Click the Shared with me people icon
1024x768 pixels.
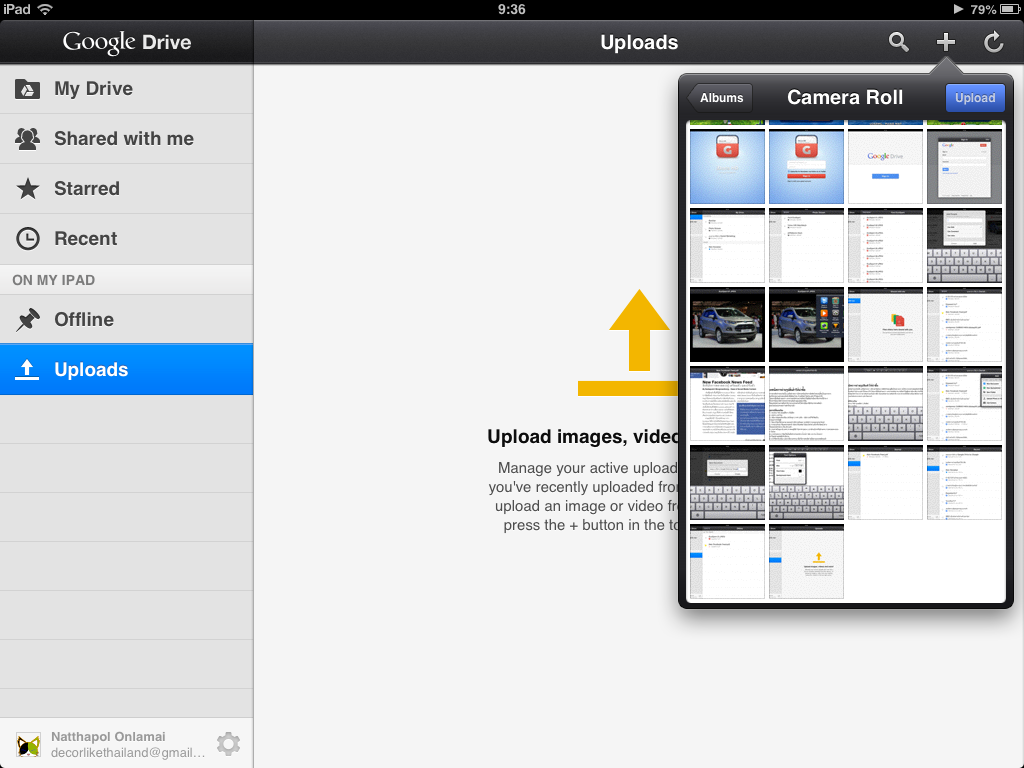pyautogui.click(x=27, y=138)
